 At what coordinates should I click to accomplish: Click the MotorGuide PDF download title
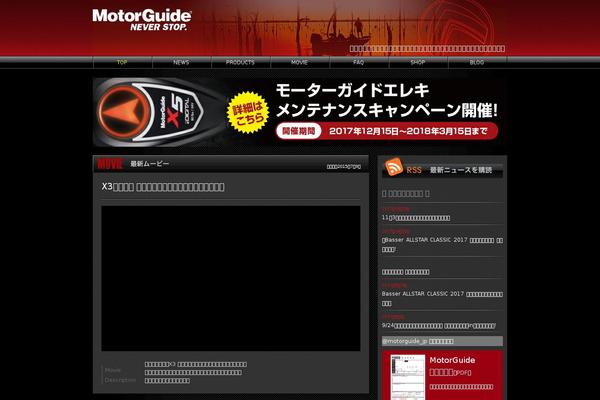452,366
